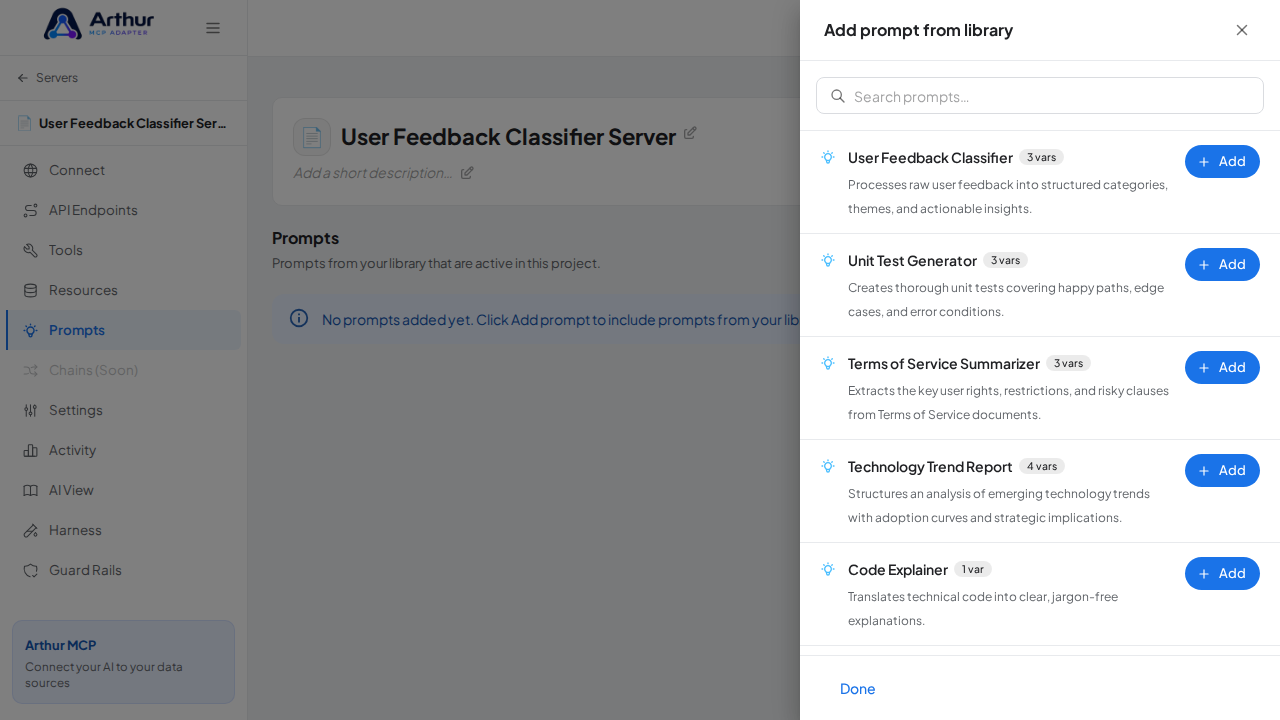Click the edit icon beside short description
Viewport: 1280px width, 720px height.
coord(467,172)
